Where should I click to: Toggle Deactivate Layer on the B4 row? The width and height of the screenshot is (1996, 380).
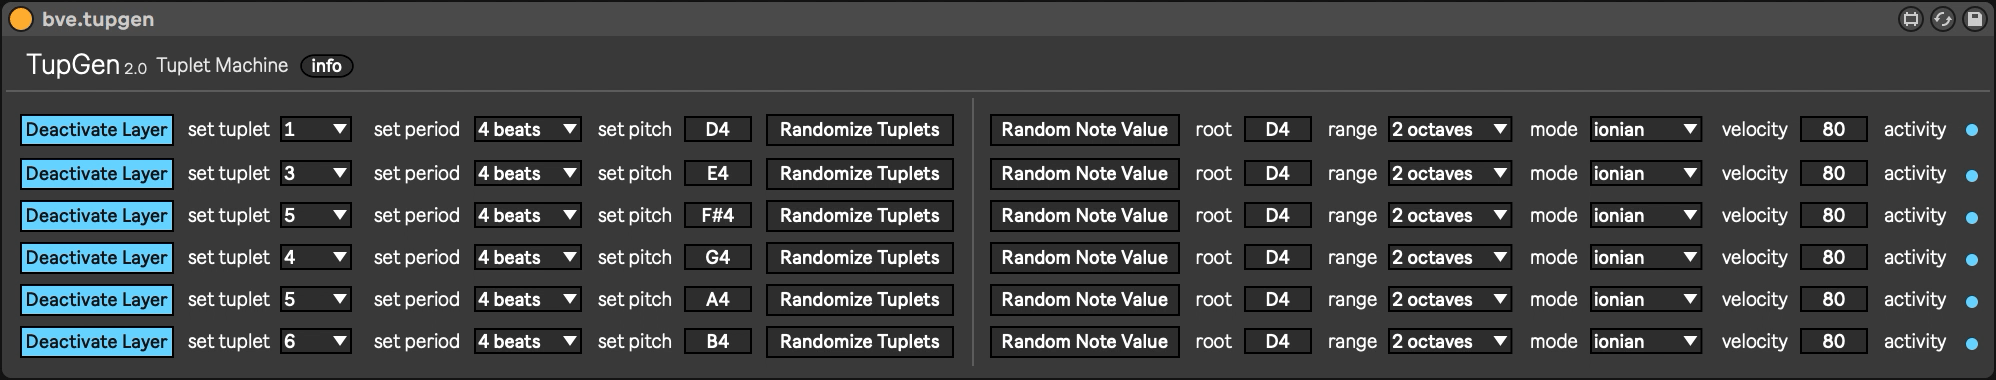click(x=97, y=342)
